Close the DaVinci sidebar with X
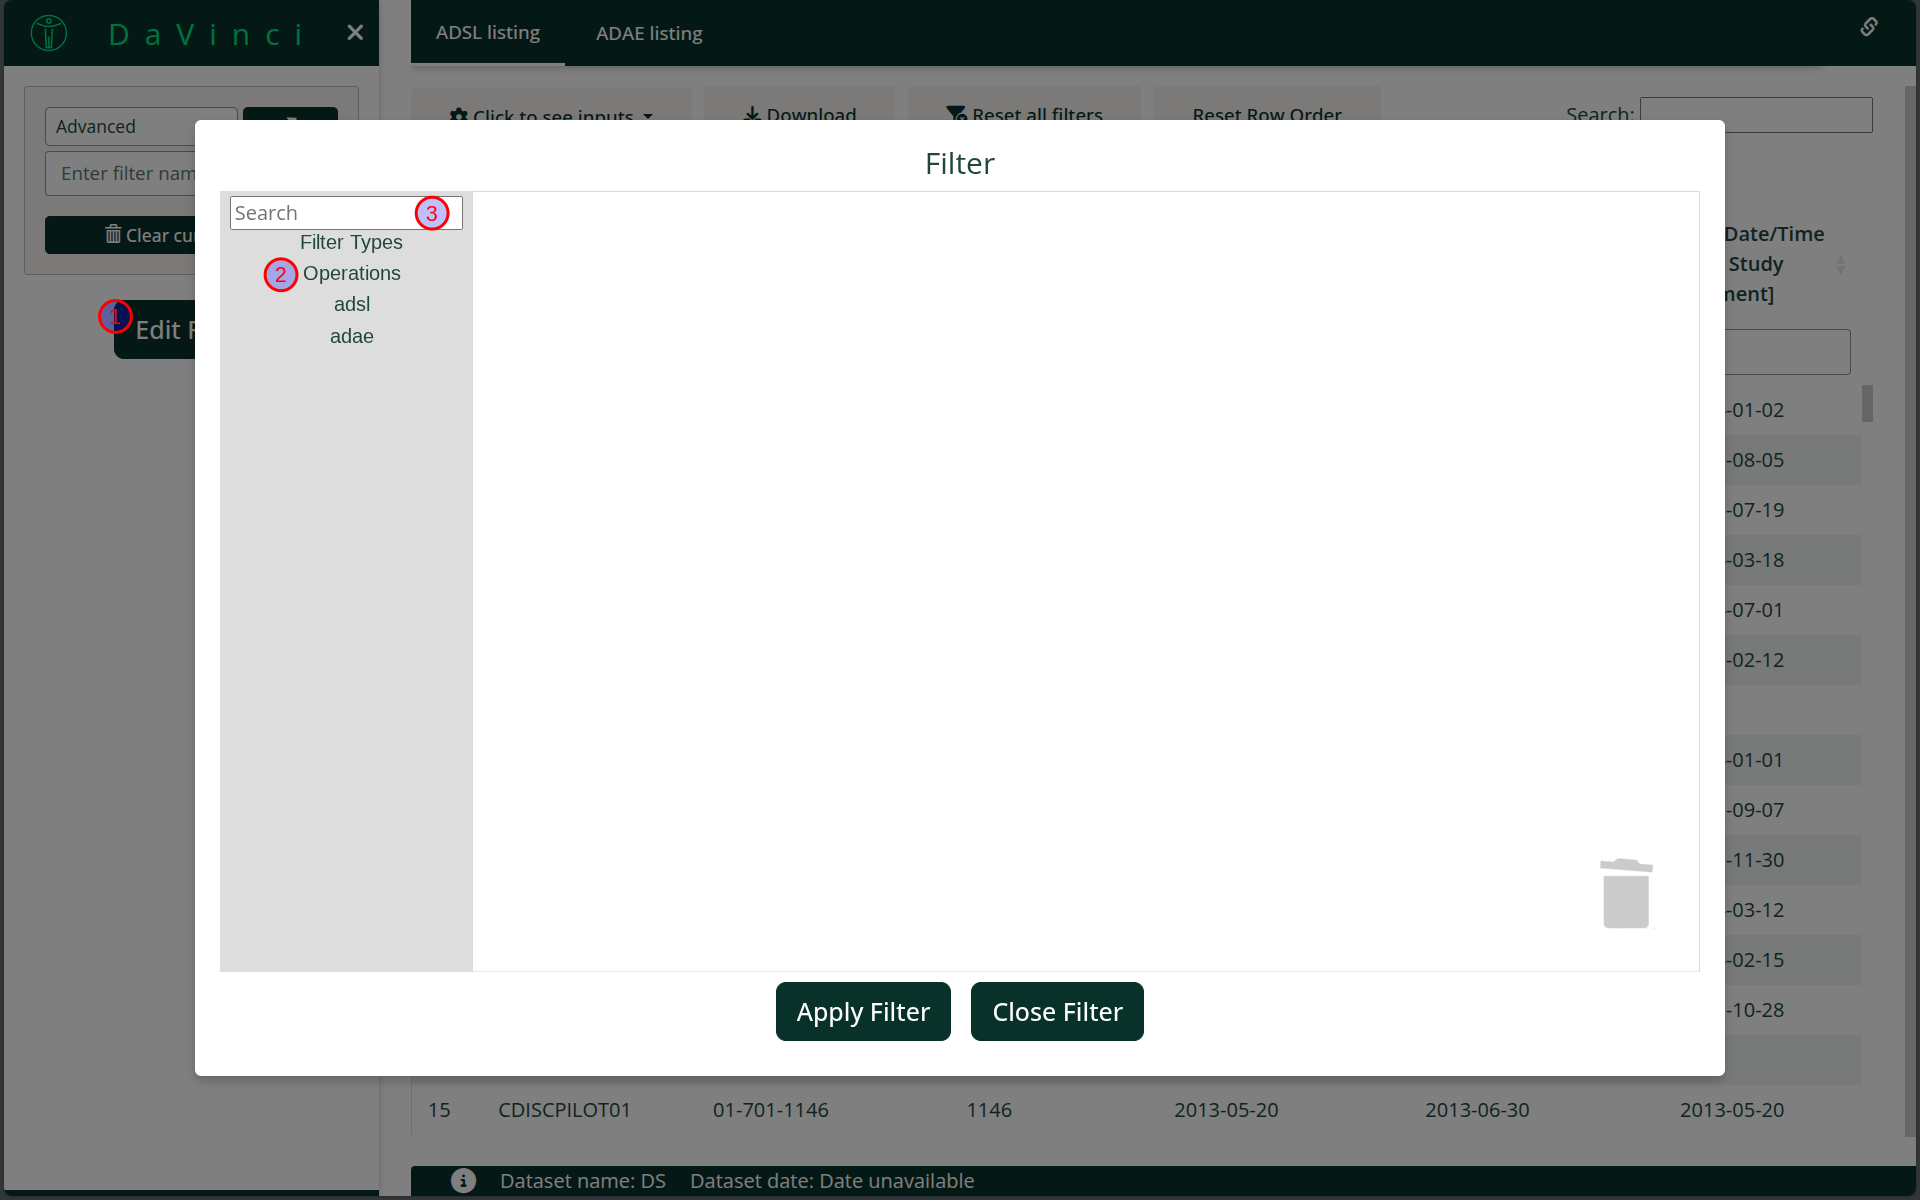Viewport: 1920px width, 1200px height. (355, 33)
